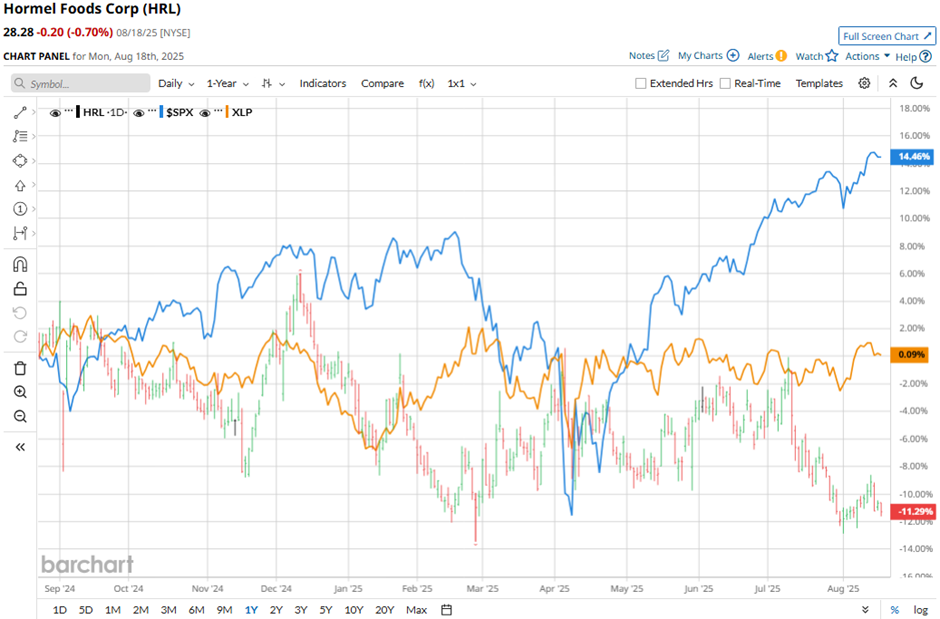940x619 pixels.
Task: Open $SPX series options ellipsis
Action: pyautogui.click(x=152, y=111)
